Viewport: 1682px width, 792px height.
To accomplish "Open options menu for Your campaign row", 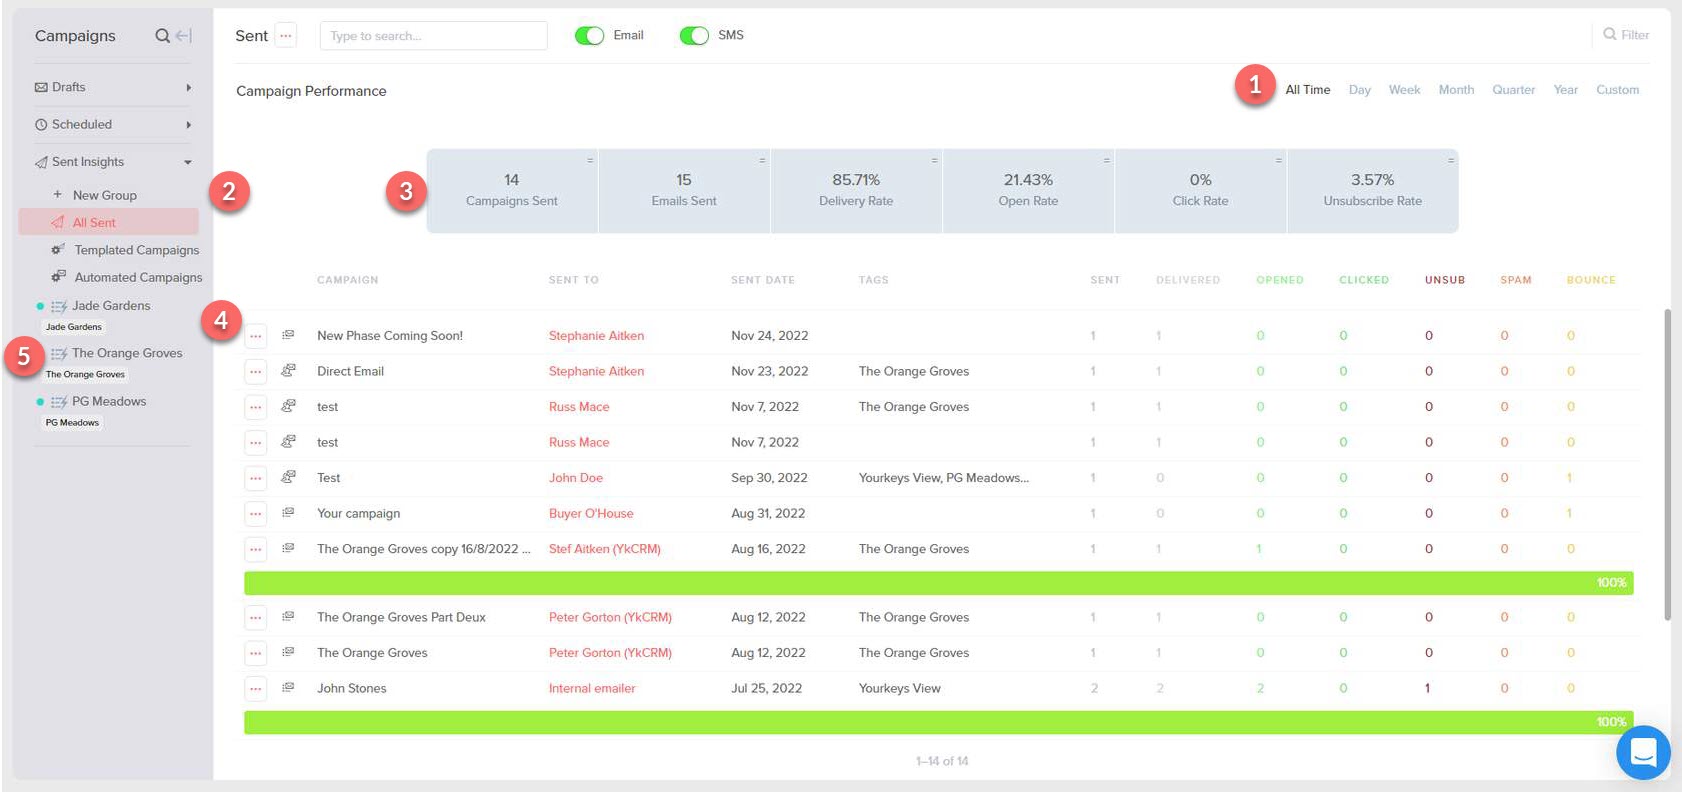I will pos(256,514).
